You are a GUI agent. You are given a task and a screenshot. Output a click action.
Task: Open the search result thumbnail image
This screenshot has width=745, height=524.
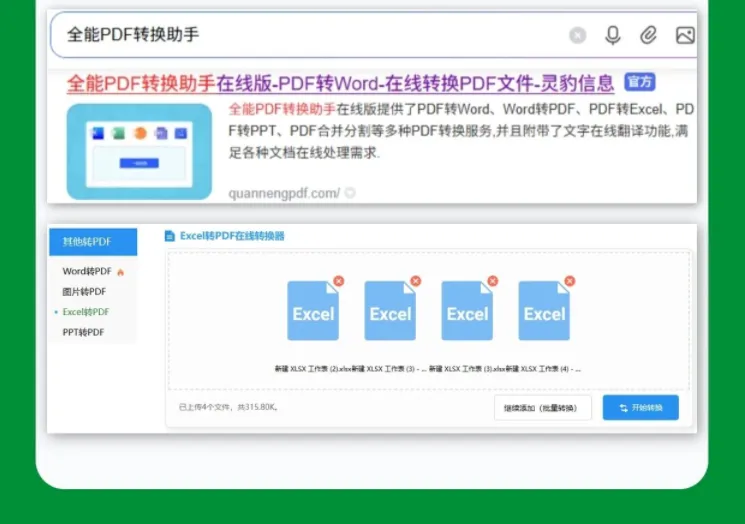(139, 152)
